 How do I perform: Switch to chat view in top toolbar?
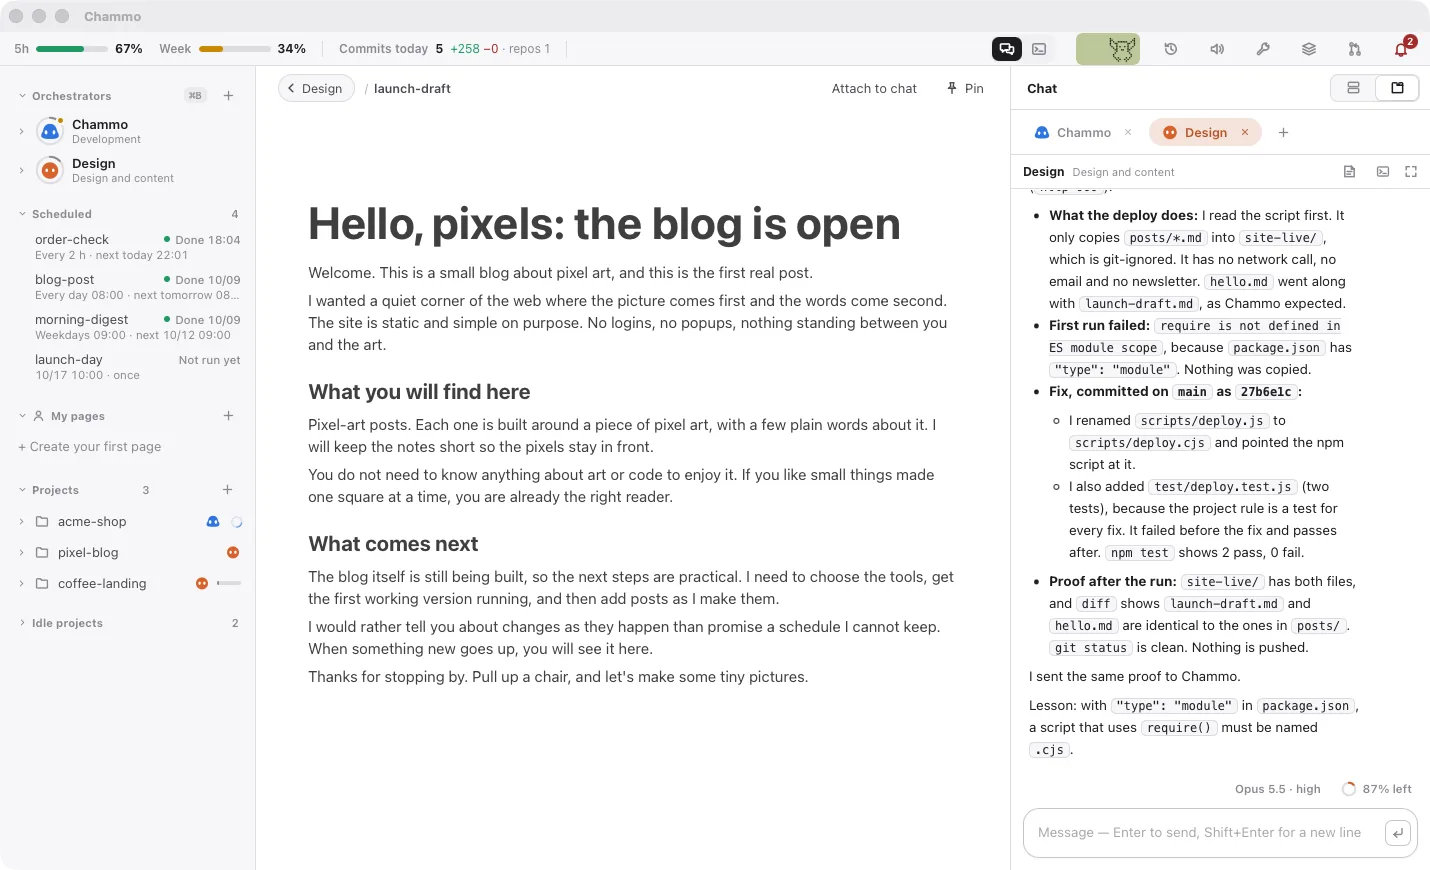tap(1007, 49)
